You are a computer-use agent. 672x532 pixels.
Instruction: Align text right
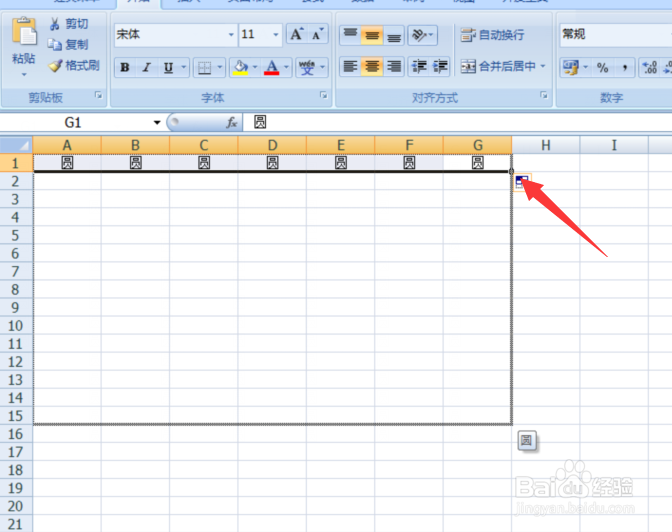click(x=393, y=66)
